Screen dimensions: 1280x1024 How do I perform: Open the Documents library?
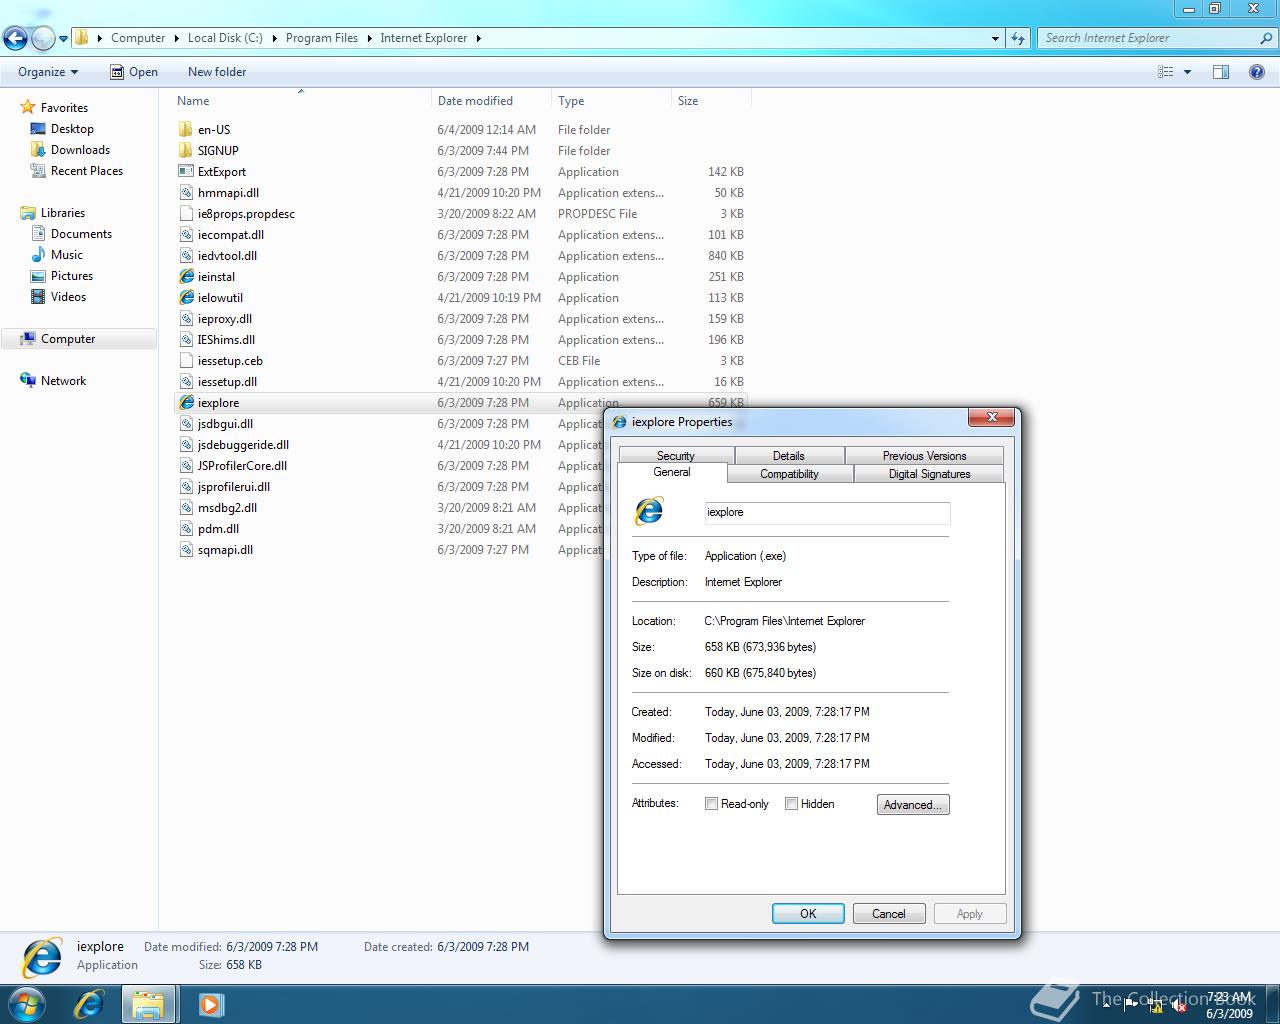click(81, 234)
